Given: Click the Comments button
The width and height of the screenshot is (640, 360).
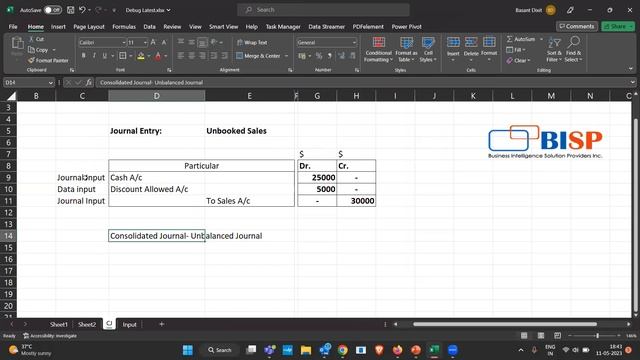Looking at the screenshot, I should [577, 26].
